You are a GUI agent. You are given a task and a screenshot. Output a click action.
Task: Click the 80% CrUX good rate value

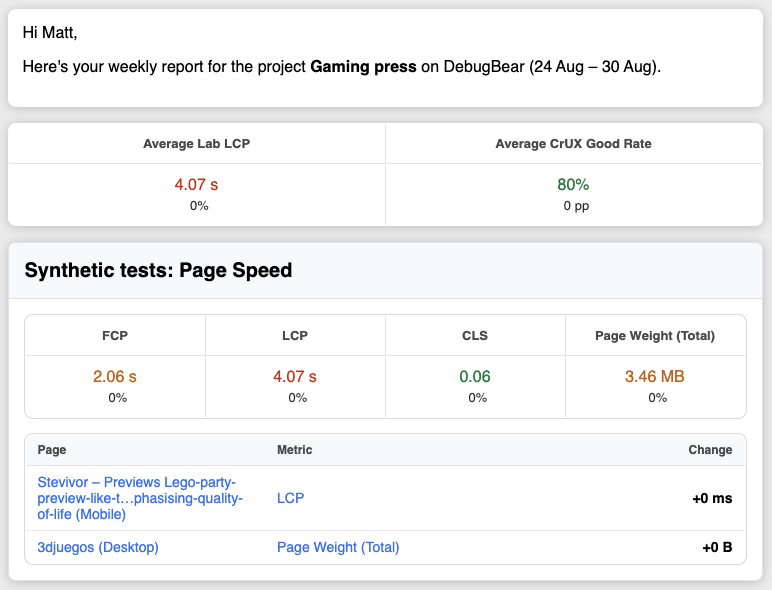(573, 184)
